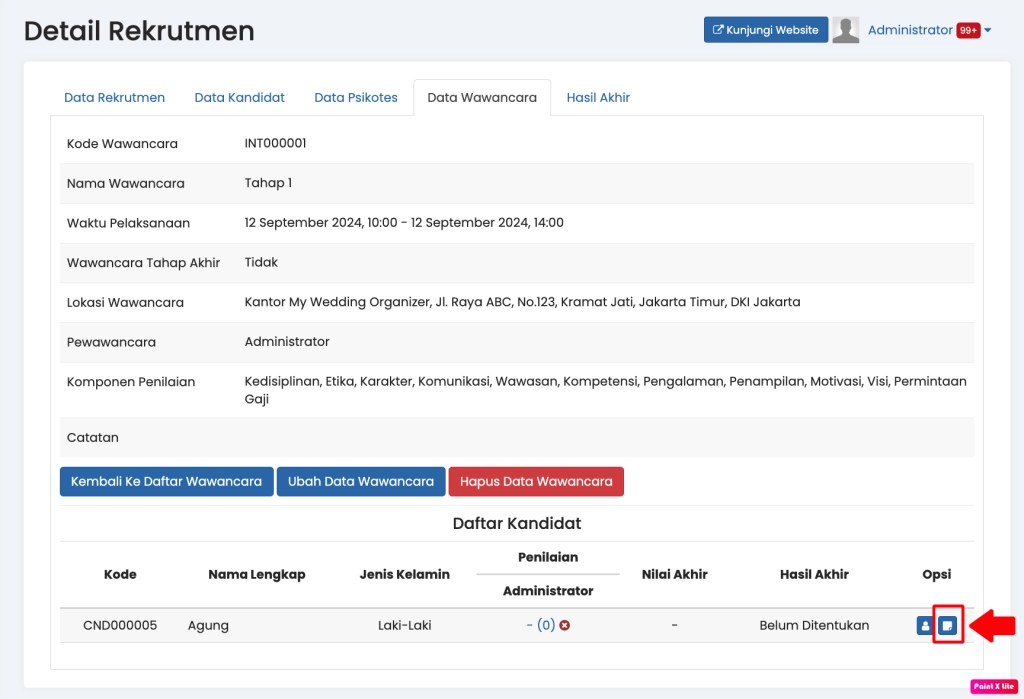This screenshot has width=1024, height=699.
Task: Click the red 99+ notification badge
Action: 968,31
